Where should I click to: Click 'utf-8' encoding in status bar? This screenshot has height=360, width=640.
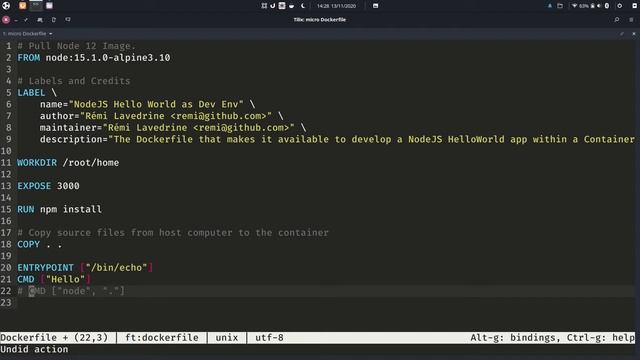click(x=269, y=338)
